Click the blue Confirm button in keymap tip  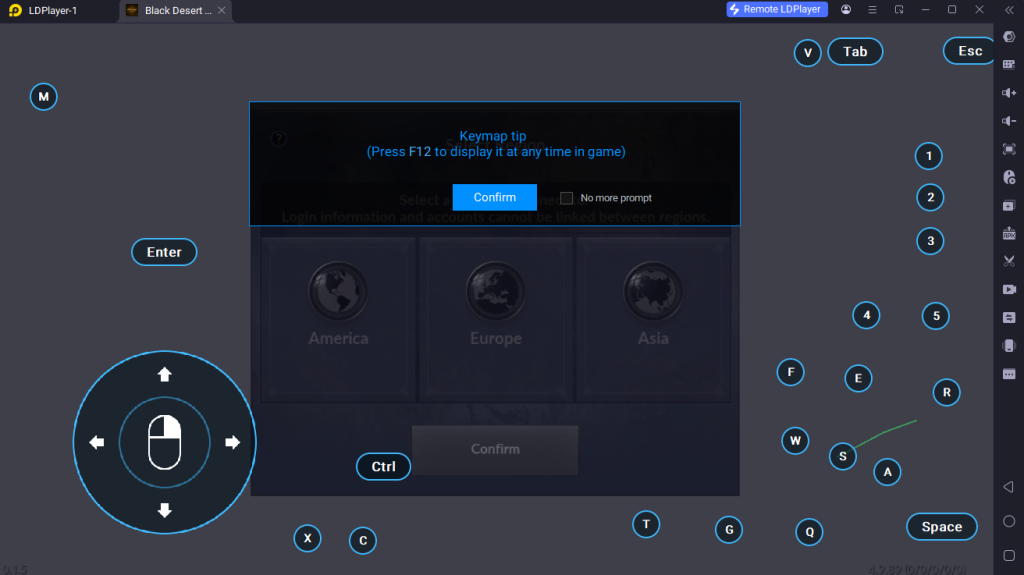coord(494,197)
